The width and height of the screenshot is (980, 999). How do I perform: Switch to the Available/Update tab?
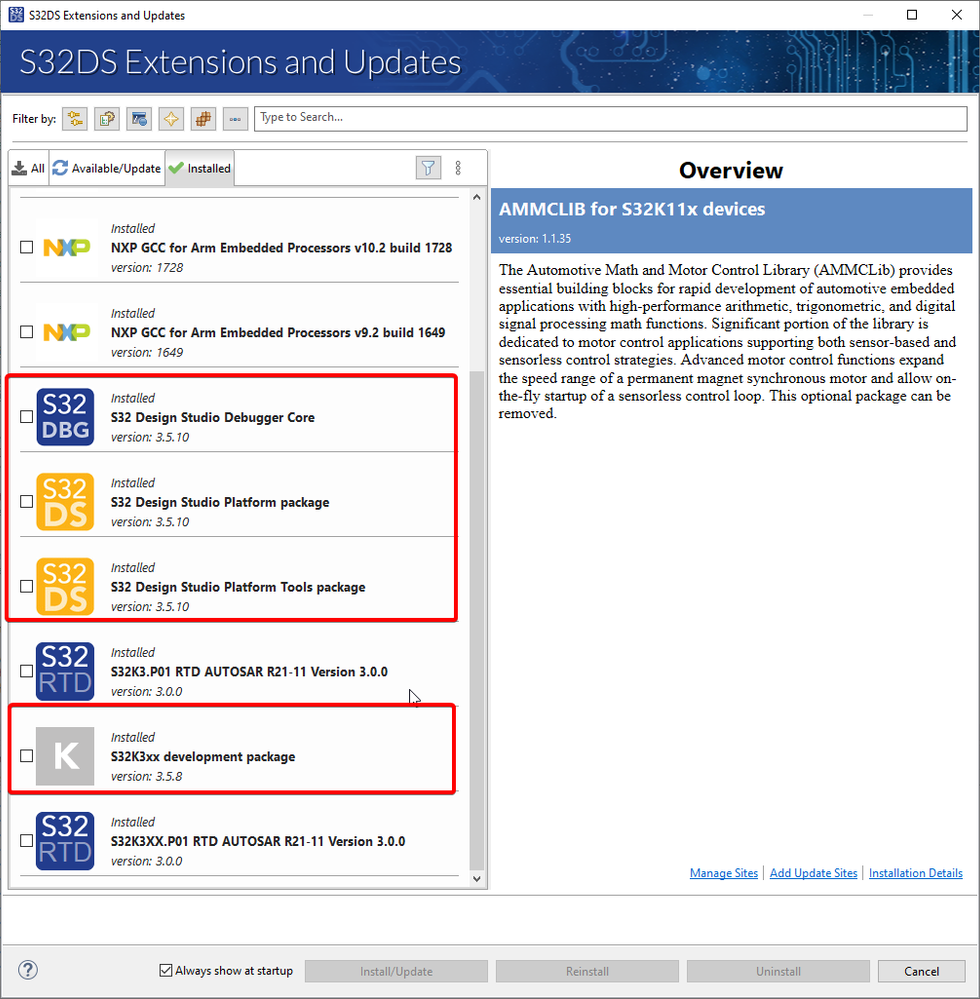click(x=107, y=168)
